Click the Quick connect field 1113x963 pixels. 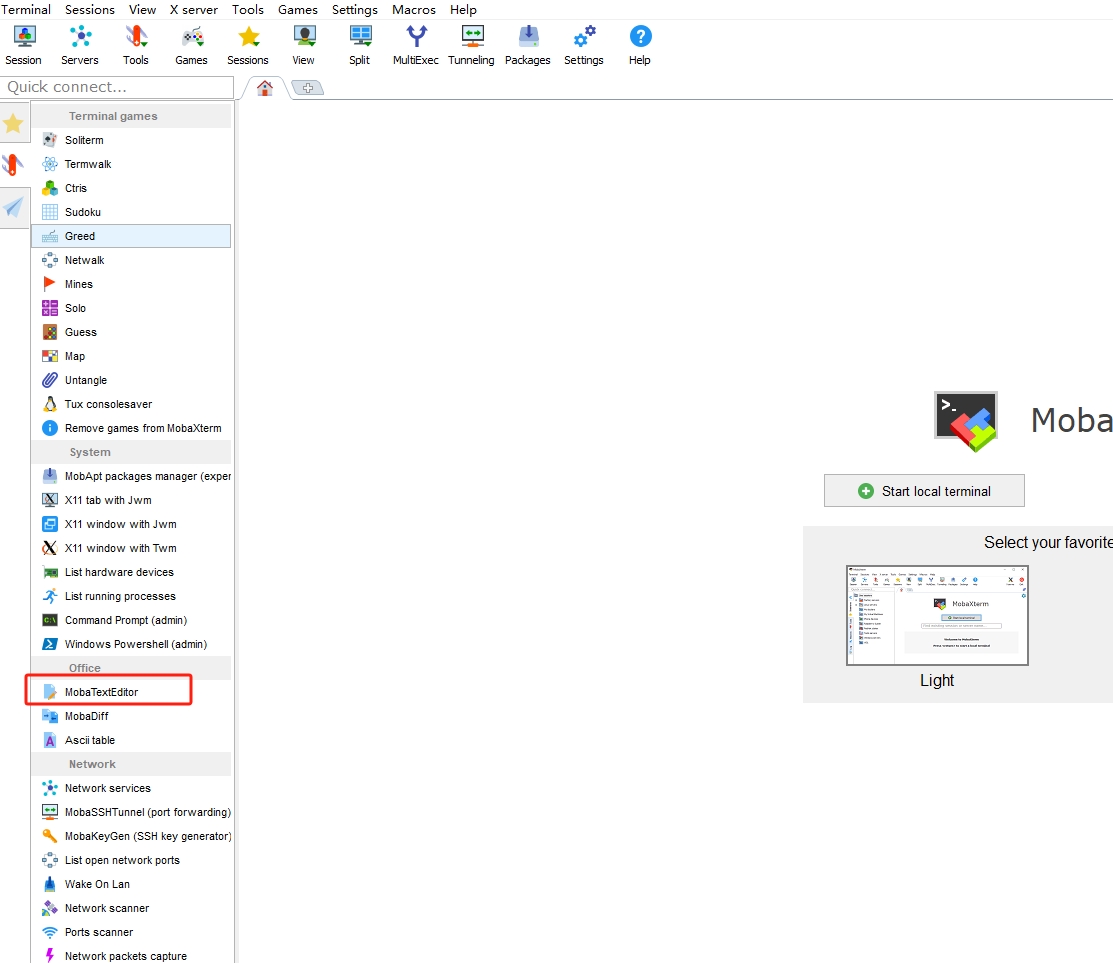tap(115, 87)
